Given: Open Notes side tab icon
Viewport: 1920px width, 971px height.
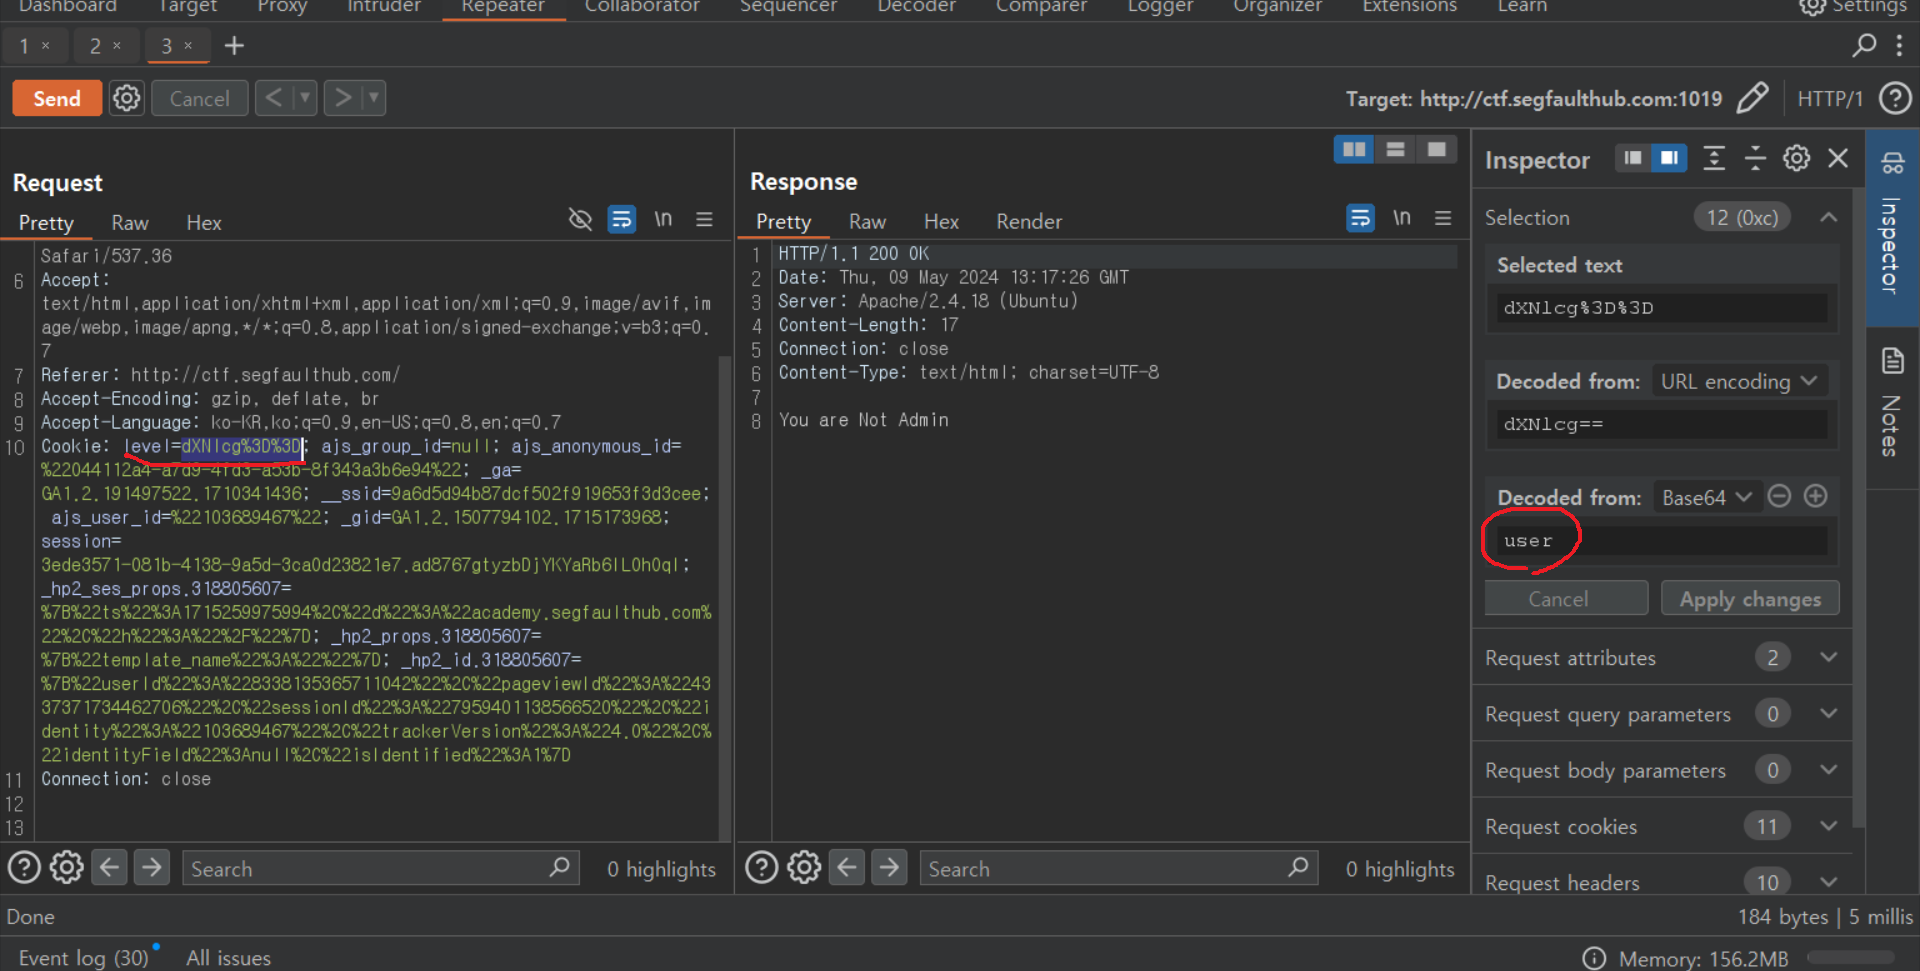Looking at the screenshot, I should coord(1893,361).
